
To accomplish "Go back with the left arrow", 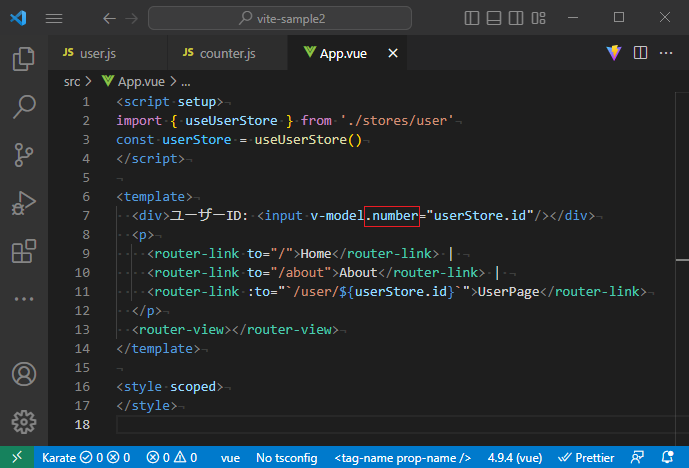I will pos(109,18).
